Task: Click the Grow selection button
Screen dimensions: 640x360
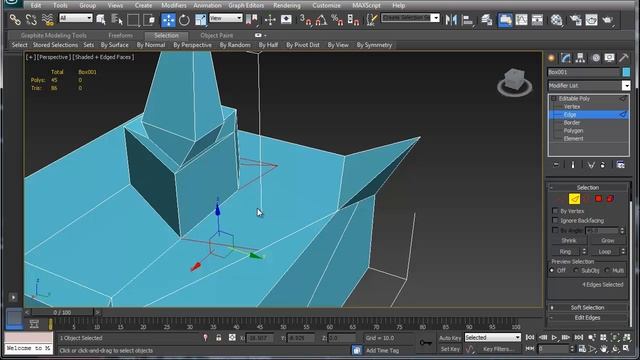Action: point(607,240)
